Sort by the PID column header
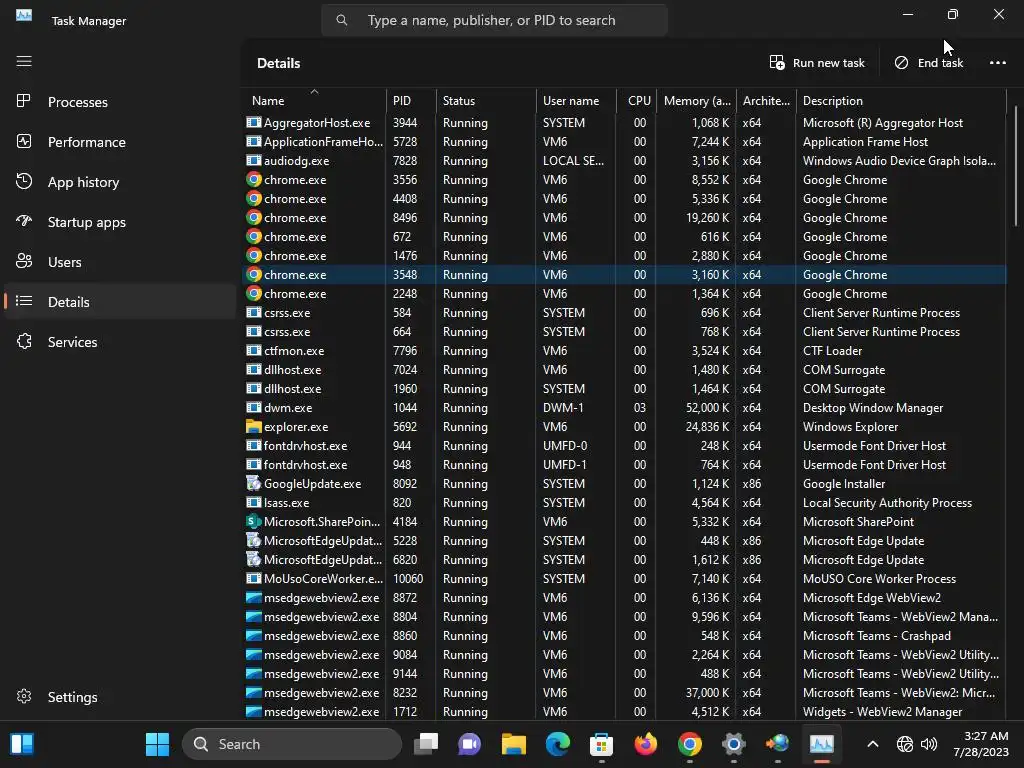1024x768 pixels. pos(411,100)
